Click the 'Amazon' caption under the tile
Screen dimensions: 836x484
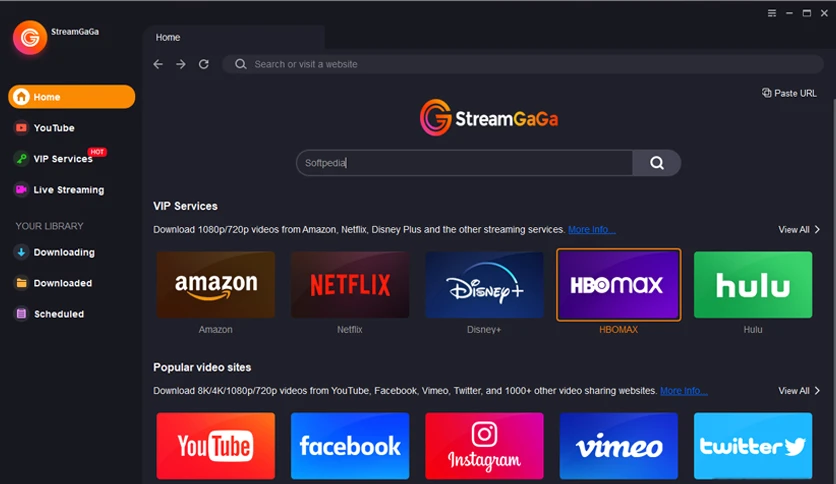(x=215, y=329)
